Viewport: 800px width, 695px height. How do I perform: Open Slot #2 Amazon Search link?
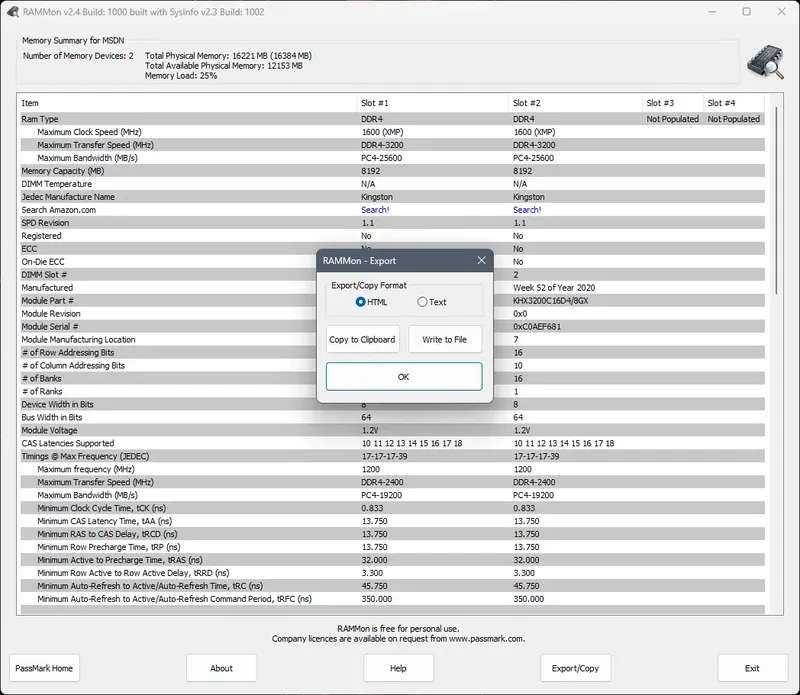[x=527, y=210]
